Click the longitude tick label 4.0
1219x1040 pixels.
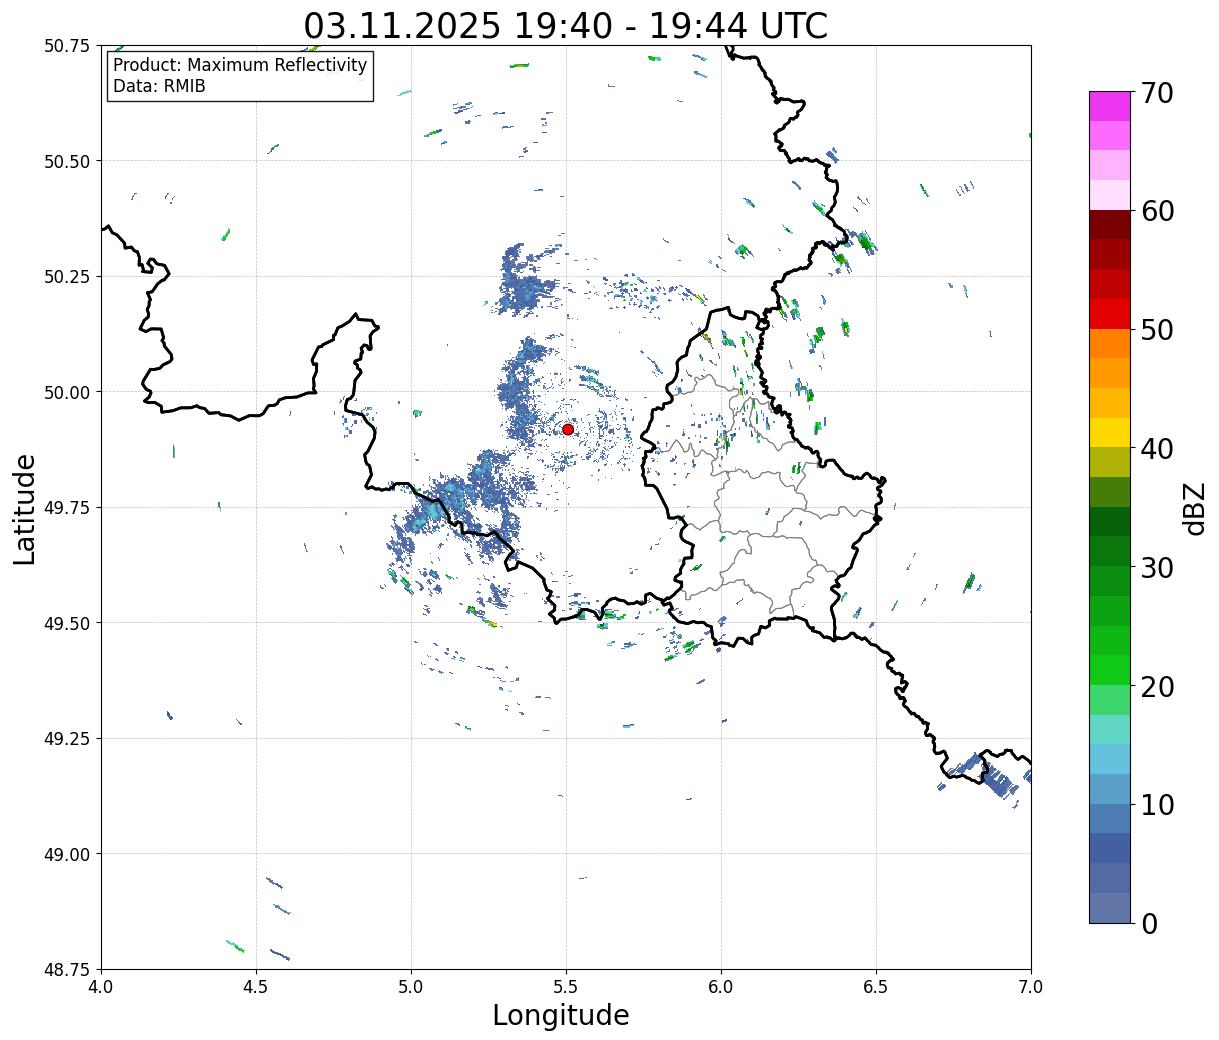pos(101,987)
